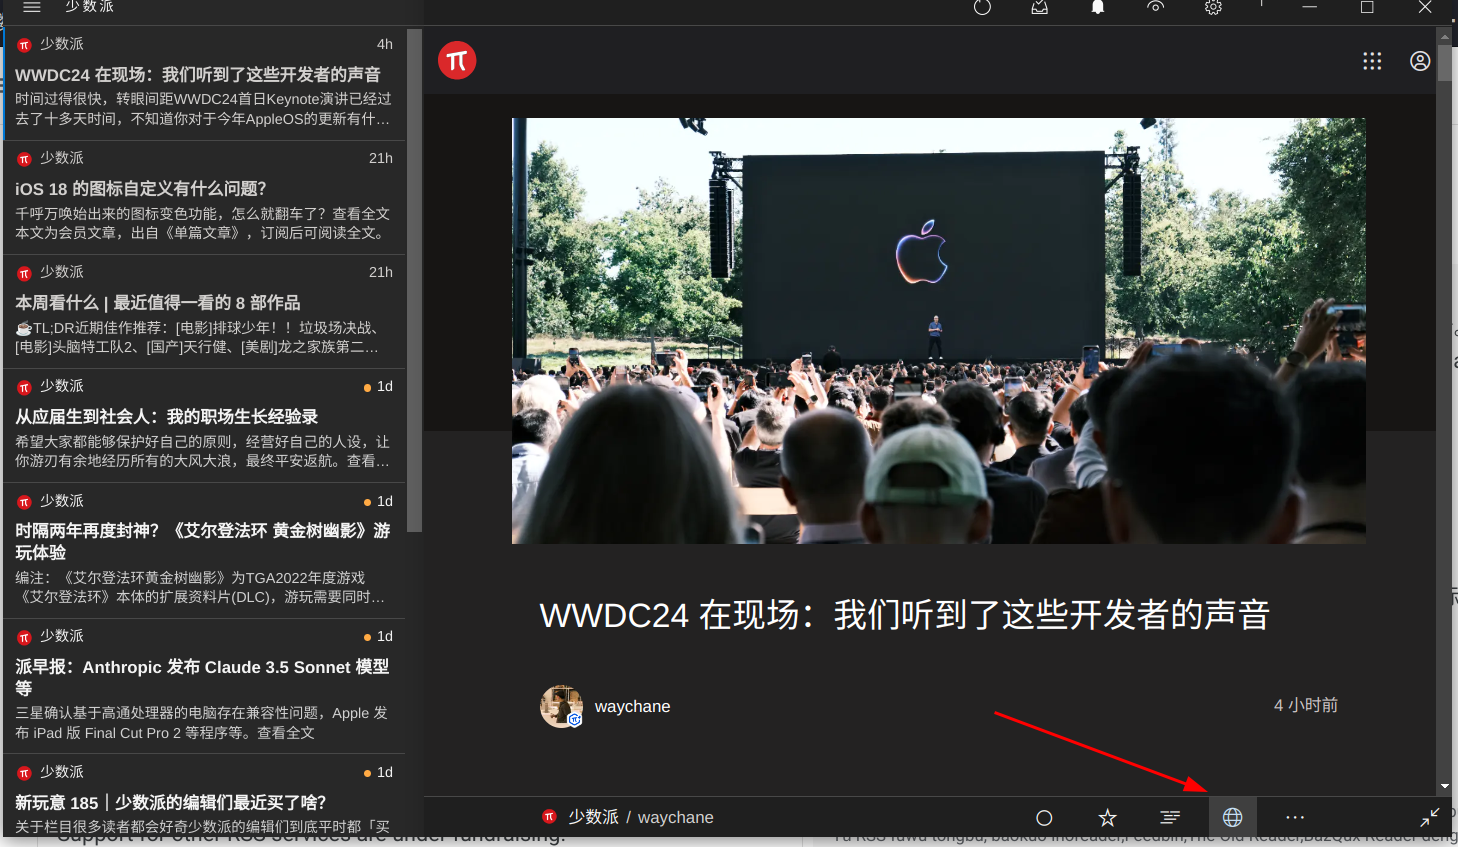This screenshot has width=1458, height=847.
Task: Open article 'iOS 18 的图标自定义有什么问题？'
Action: pos(204,197)
